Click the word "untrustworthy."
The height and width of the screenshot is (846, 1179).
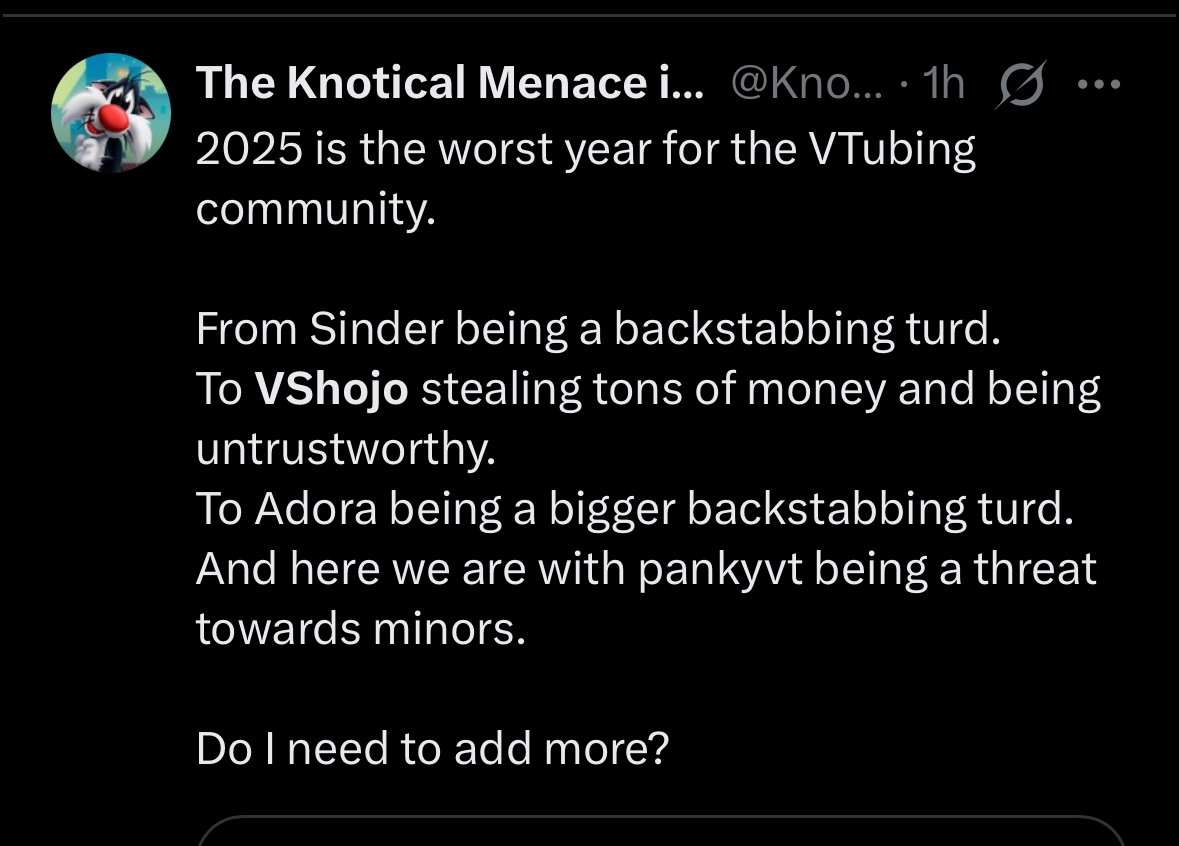click(x=345, y=450)
